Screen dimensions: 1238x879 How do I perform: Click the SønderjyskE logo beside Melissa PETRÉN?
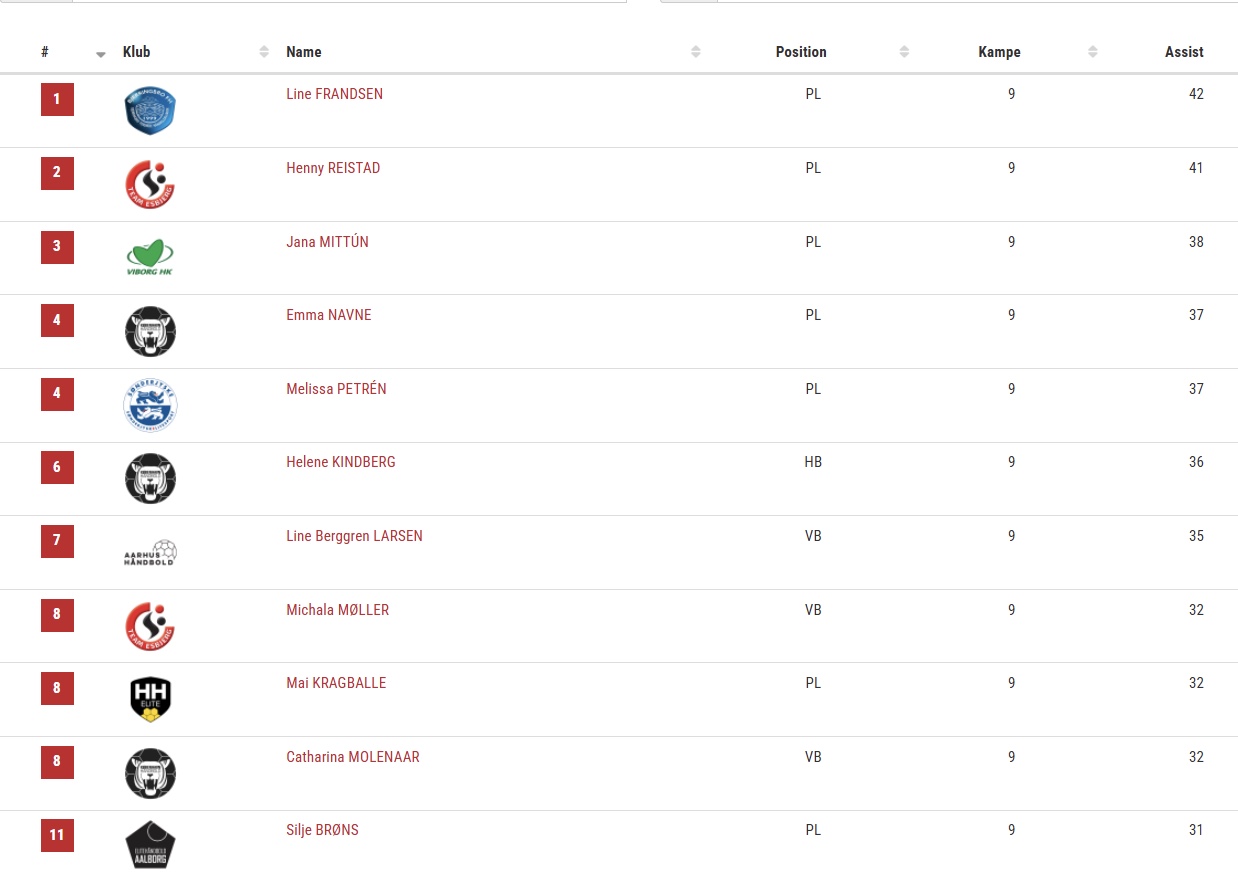tap(150, 406)
